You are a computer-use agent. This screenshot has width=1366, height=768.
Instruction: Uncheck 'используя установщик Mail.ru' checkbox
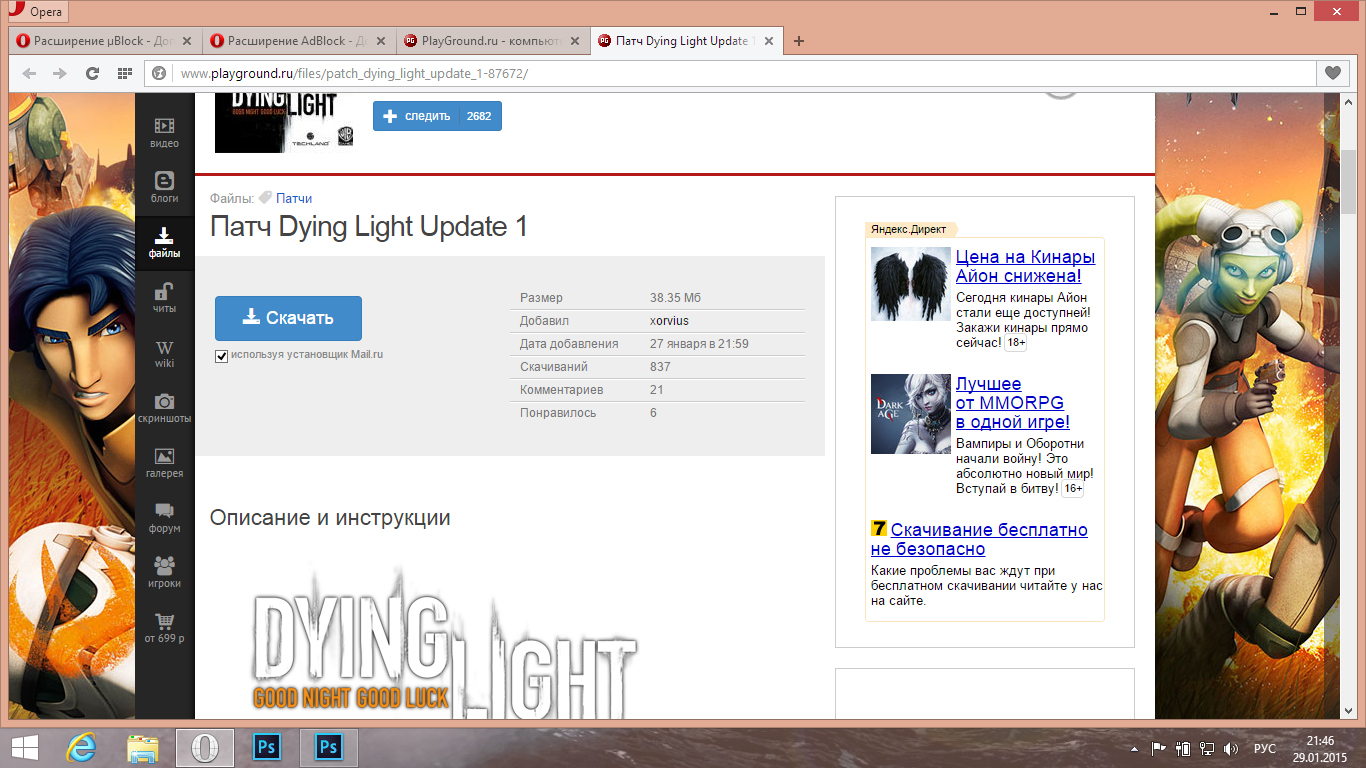222,356
